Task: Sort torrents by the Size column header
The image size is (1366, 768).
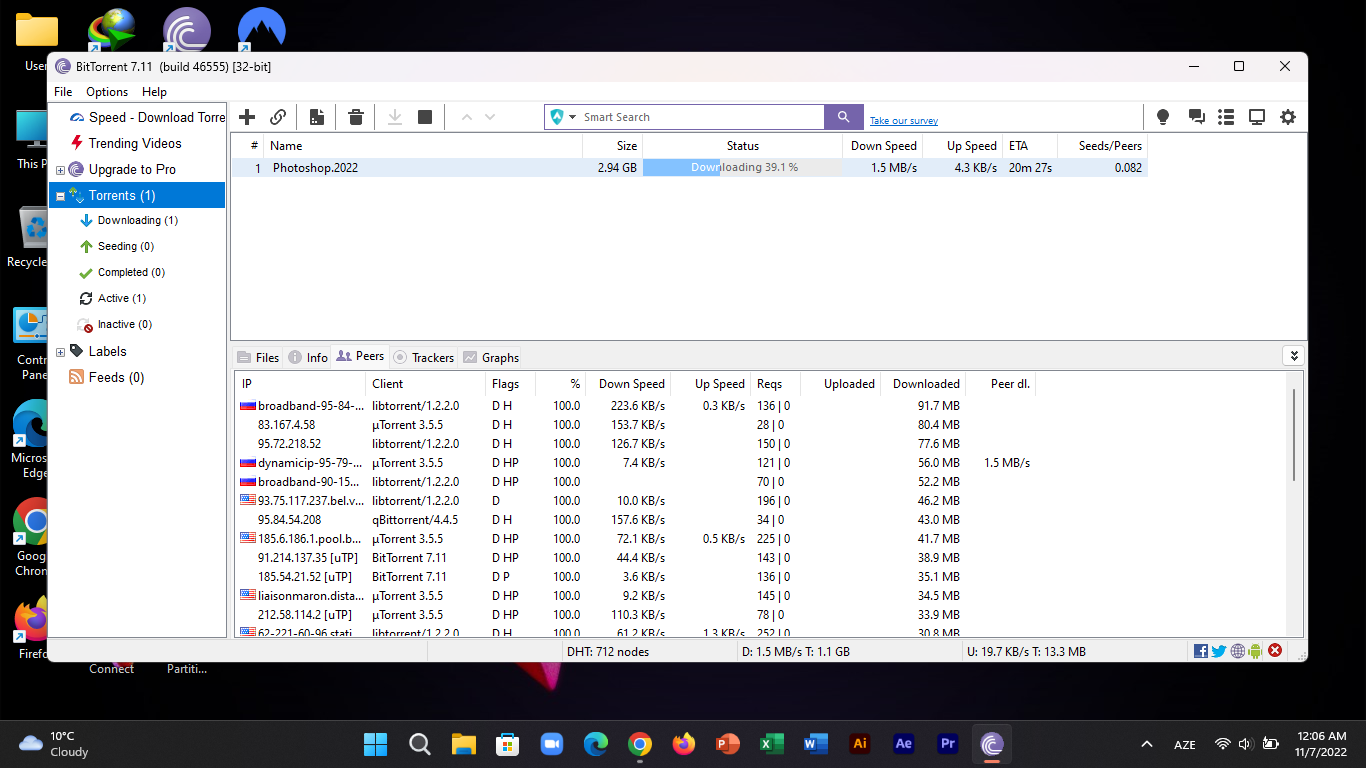Action: [x=612, y=146]
